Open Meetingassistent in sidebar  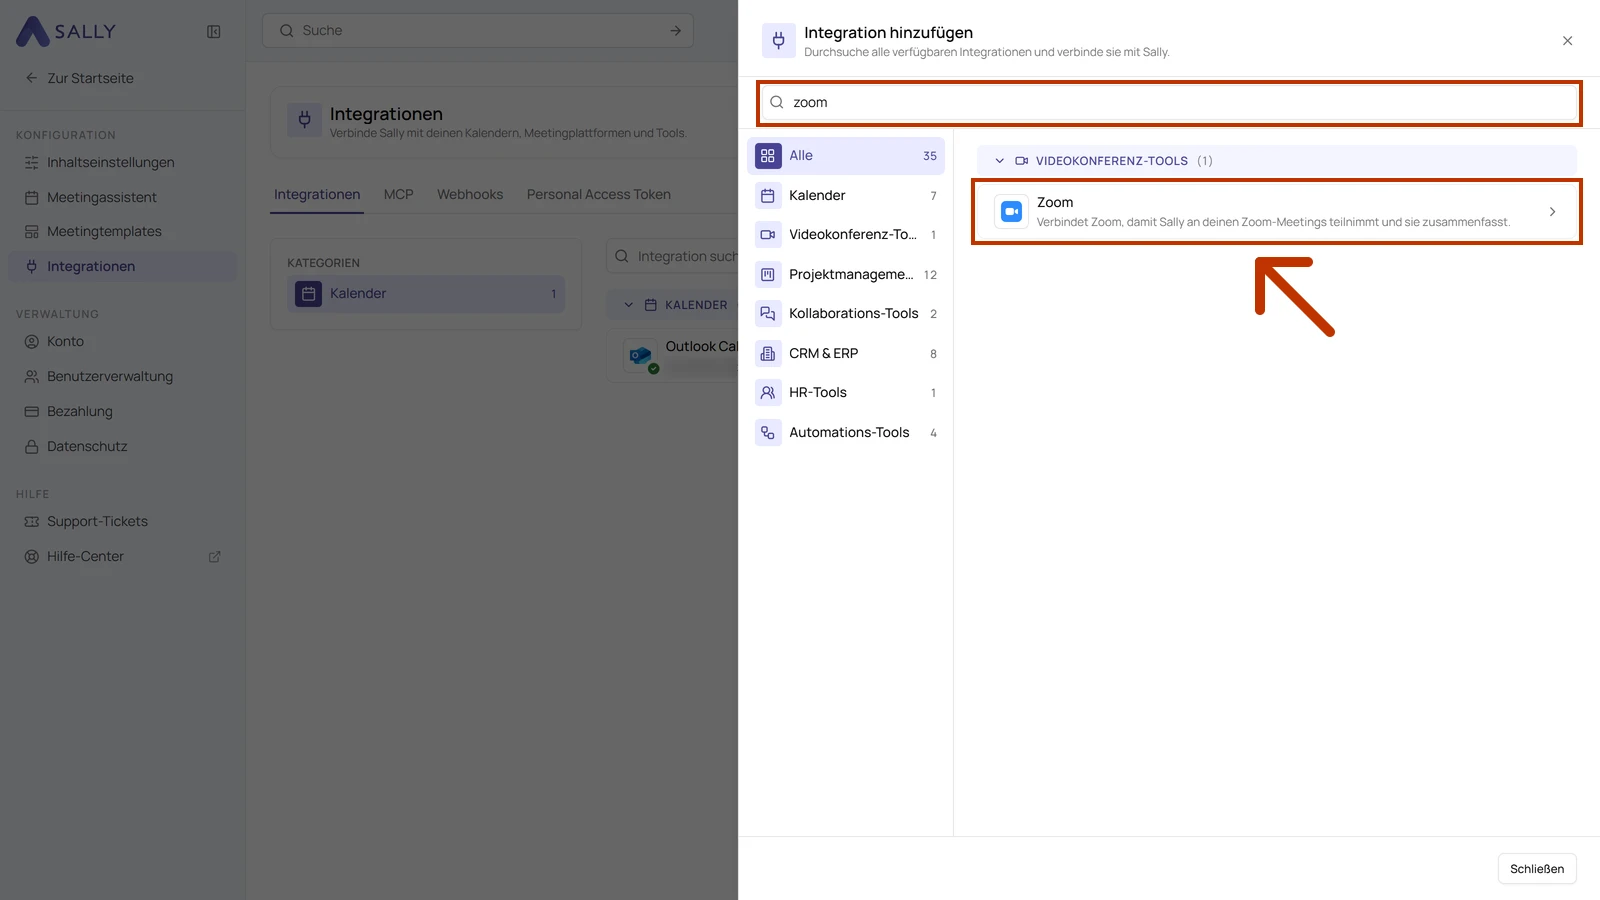122,198
